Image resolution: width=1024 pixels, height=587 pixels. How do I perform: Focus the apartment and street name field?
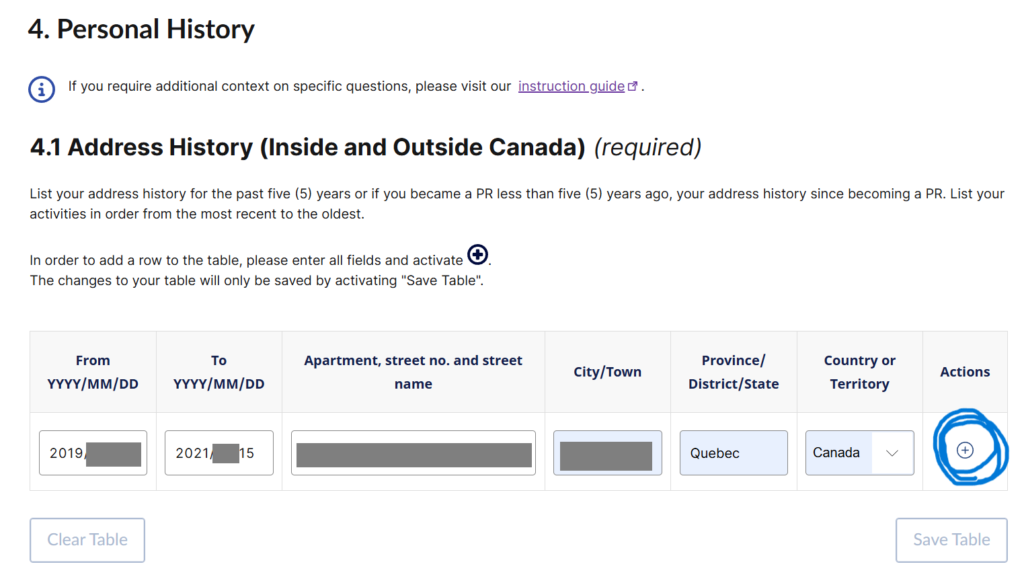[413, 453]
